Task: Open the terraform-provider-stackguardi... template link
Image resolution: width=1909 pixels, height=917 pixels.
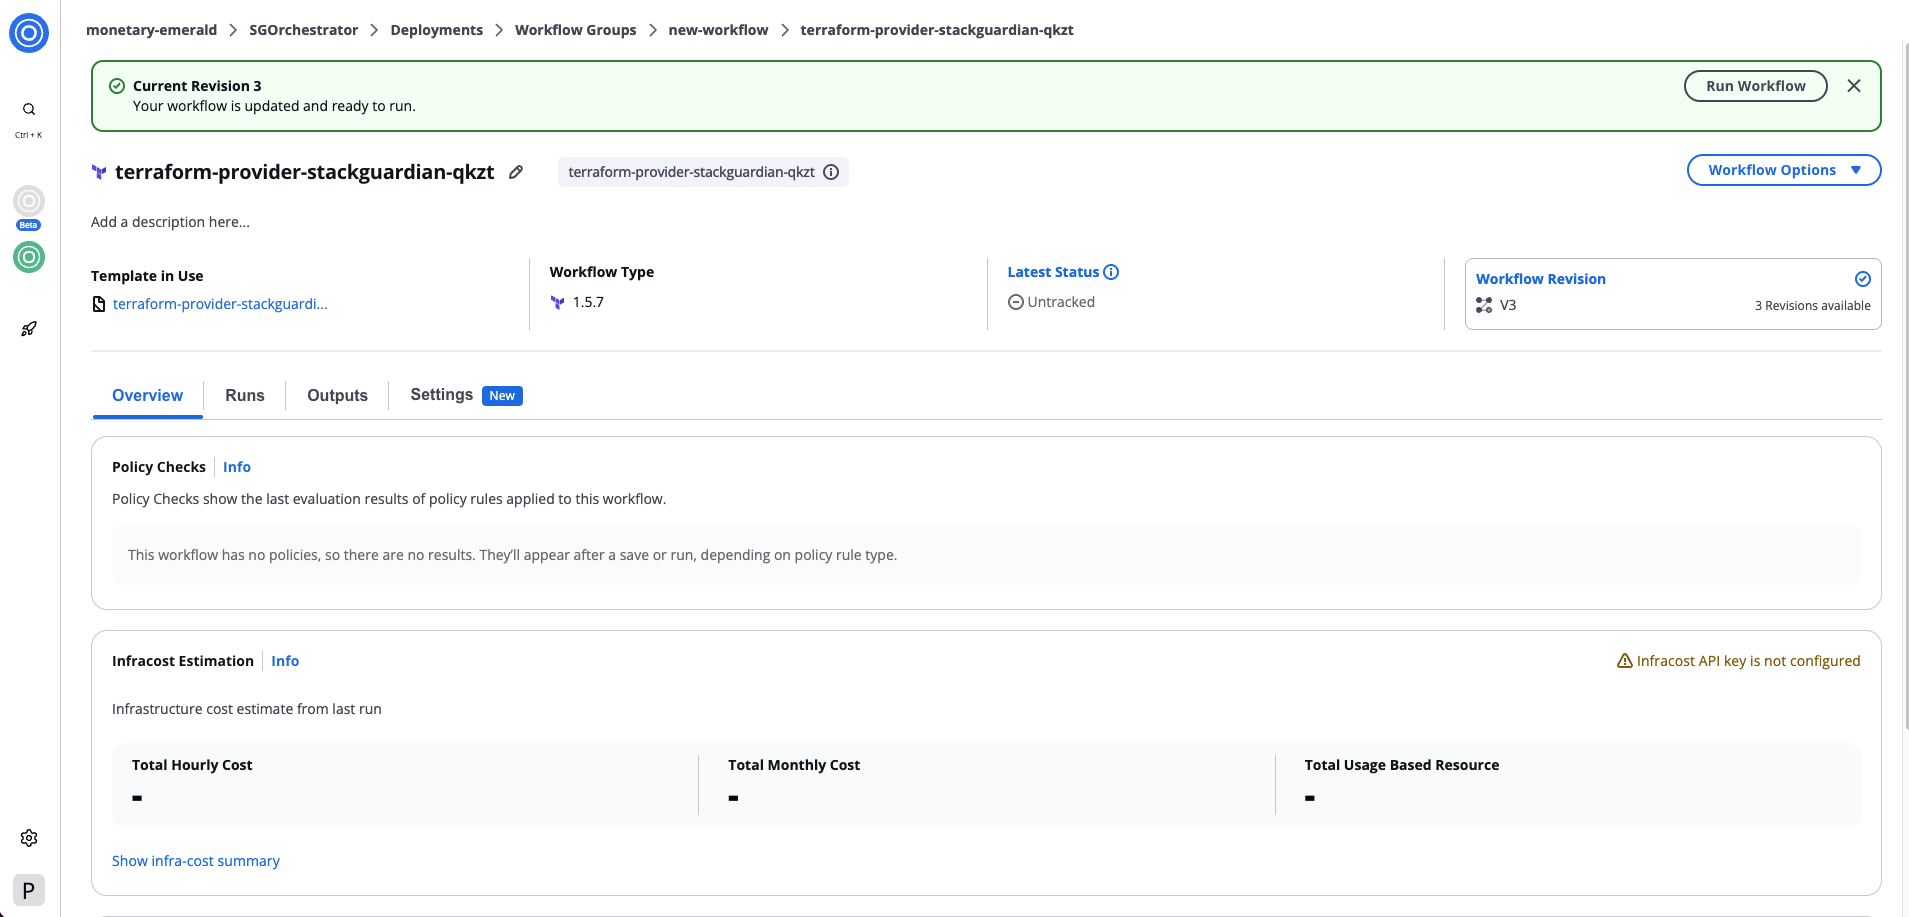Action: point(220,304)
